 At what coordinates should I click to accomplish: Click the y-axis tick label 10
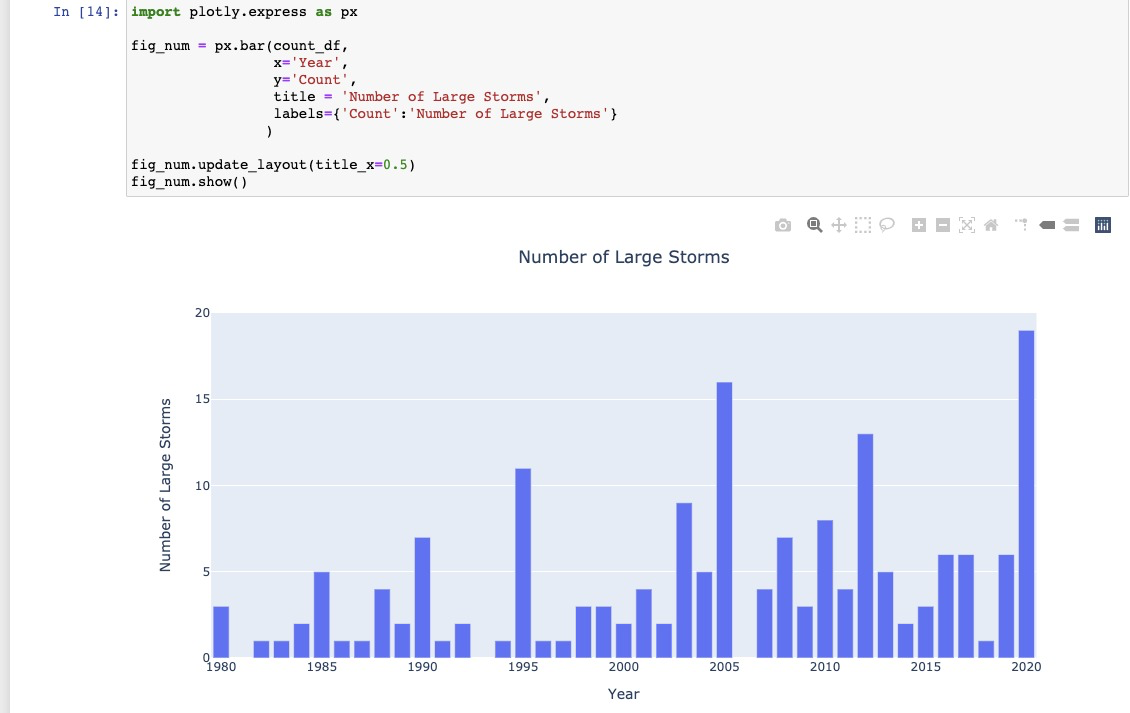click(203, 486)
